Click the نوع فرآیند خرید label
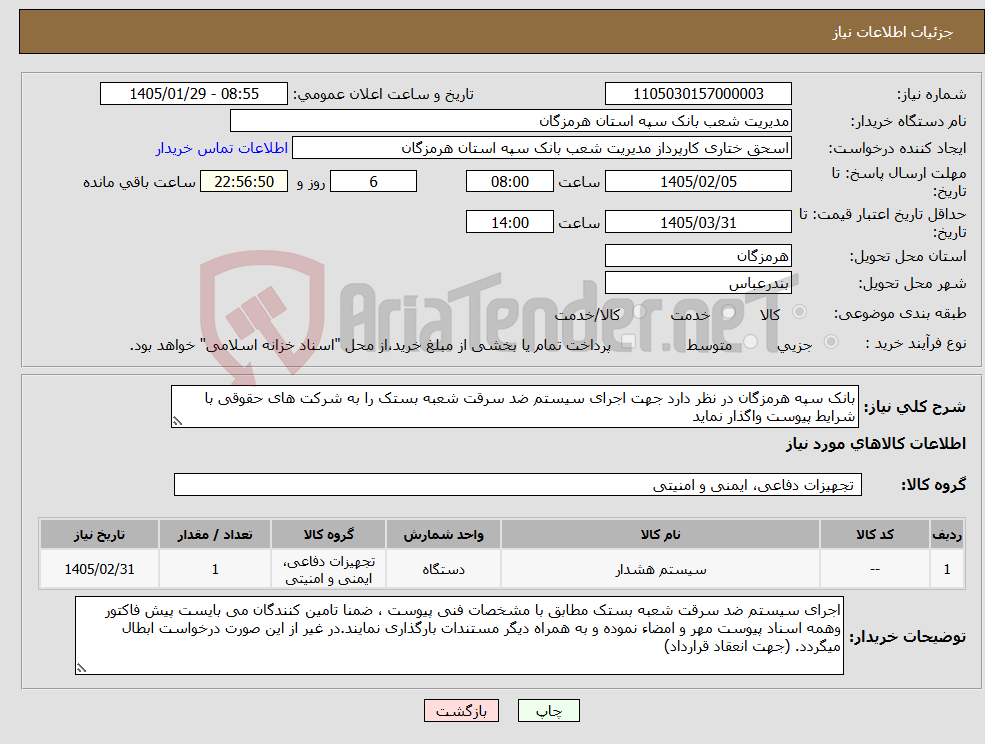This screenshot has width=985, height=744. (916, 343)
